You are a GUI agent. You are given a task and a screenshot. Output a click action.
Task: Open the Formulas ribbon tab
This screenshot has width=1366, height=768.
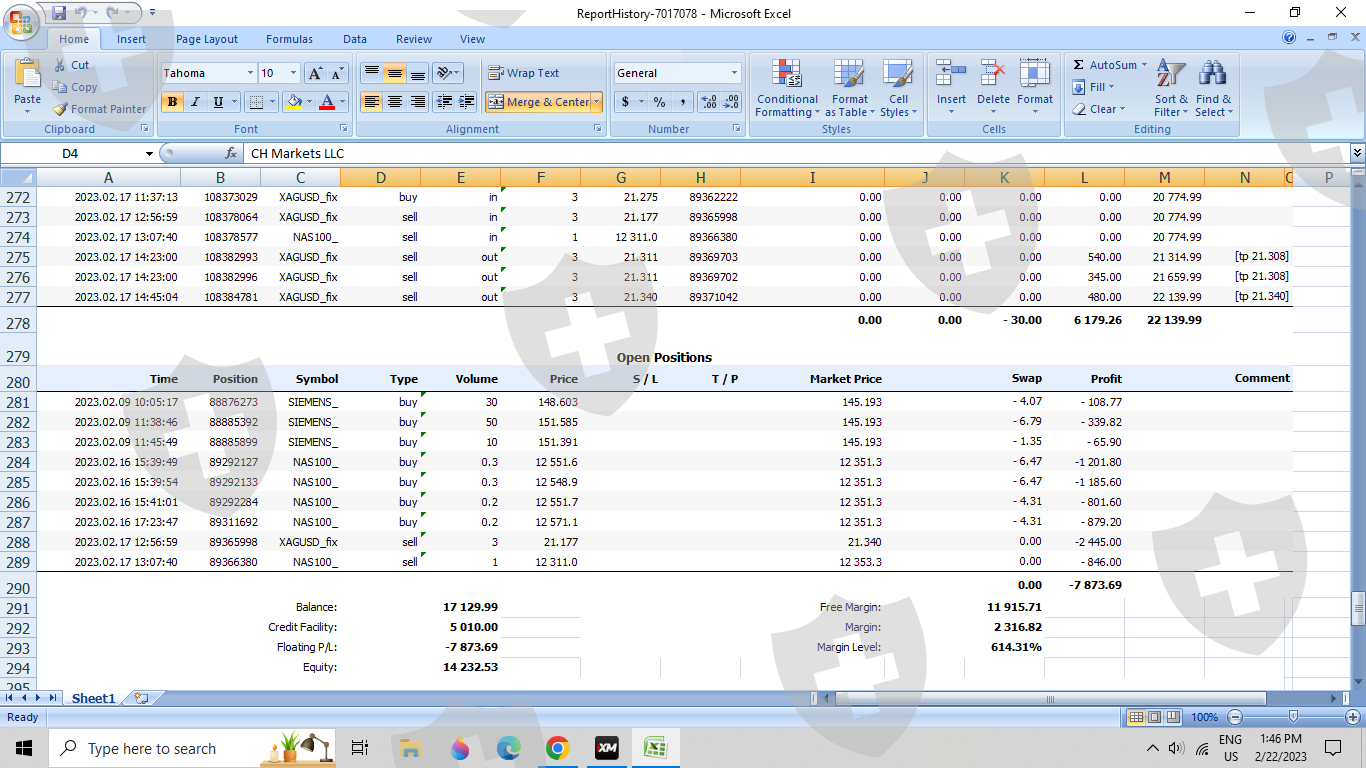click(289, 39)
